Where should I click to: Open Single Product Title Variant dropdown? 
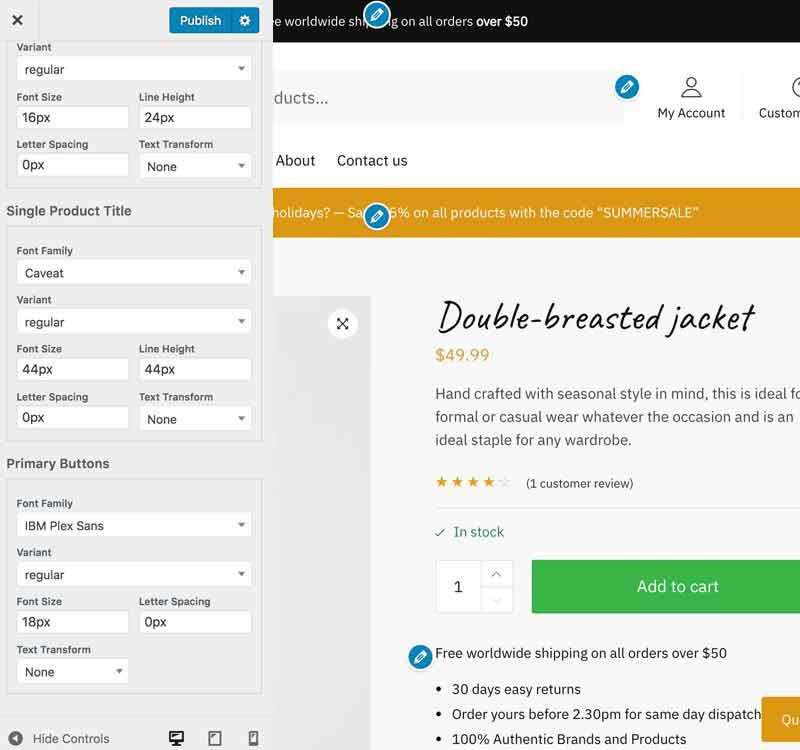tap(134, 322)
